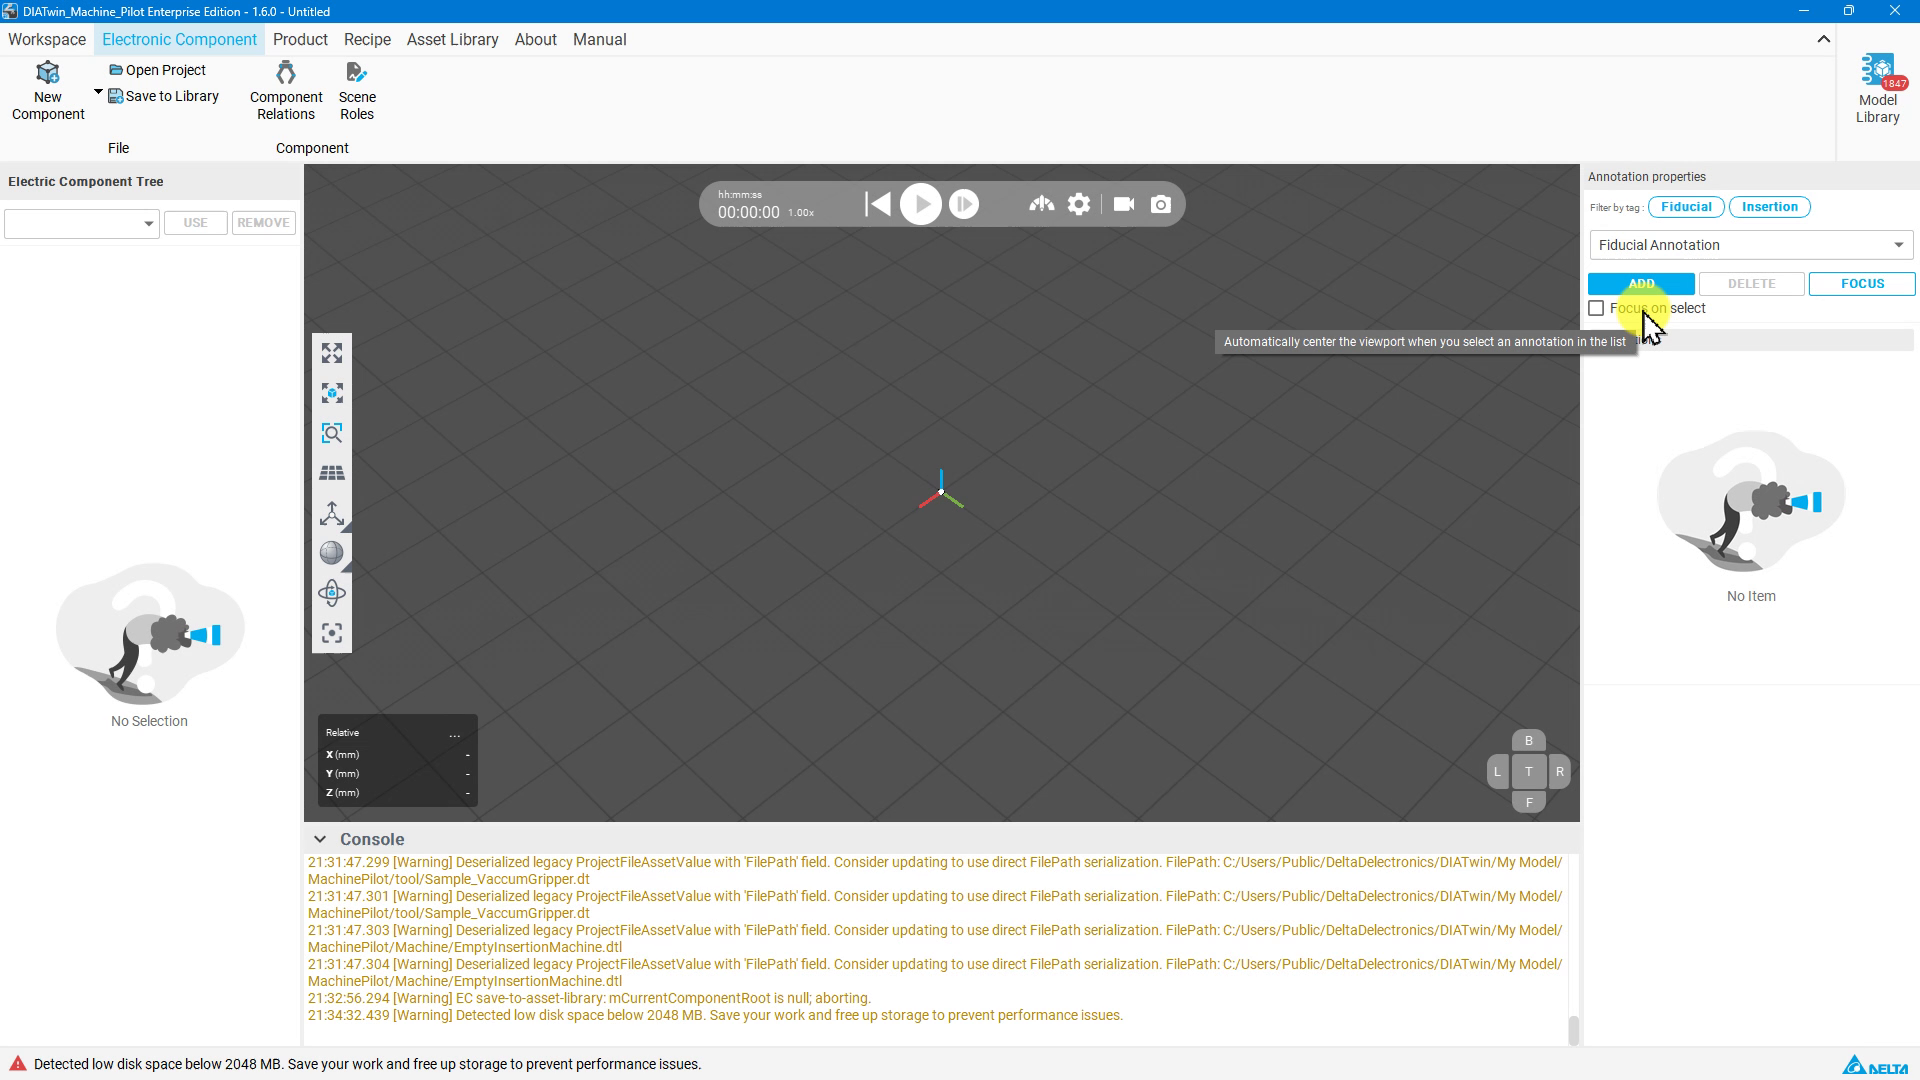1920x1080 pixels.
Task: Activate the zoom region tool
Action: pos(332,433)
